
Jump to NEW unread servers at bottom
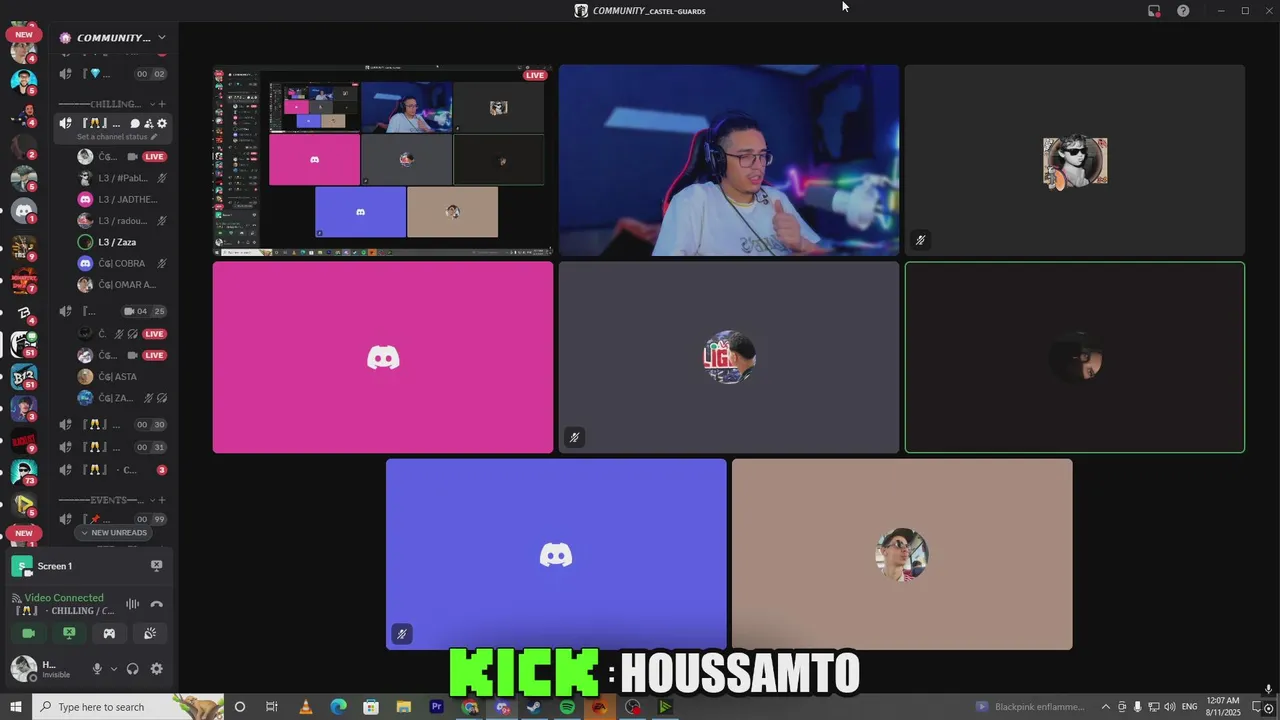coord(23,533)
